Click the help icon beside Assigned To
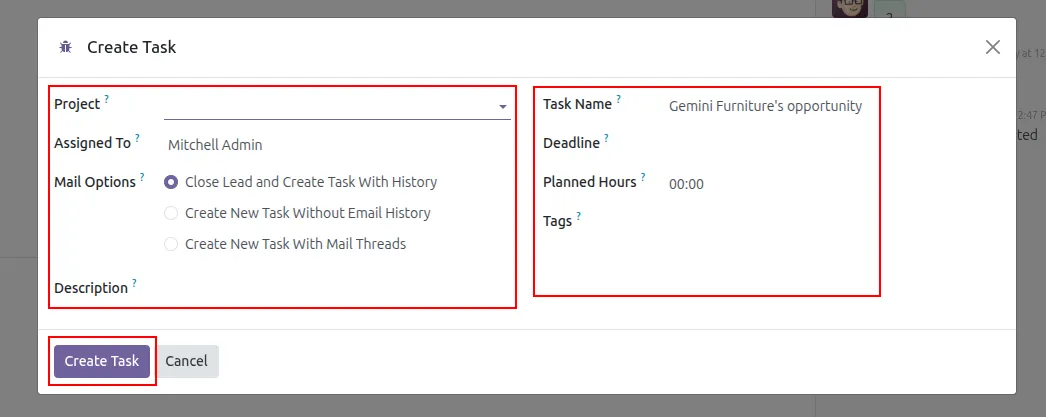This screenshot has height=417, width=1046. 137,138
